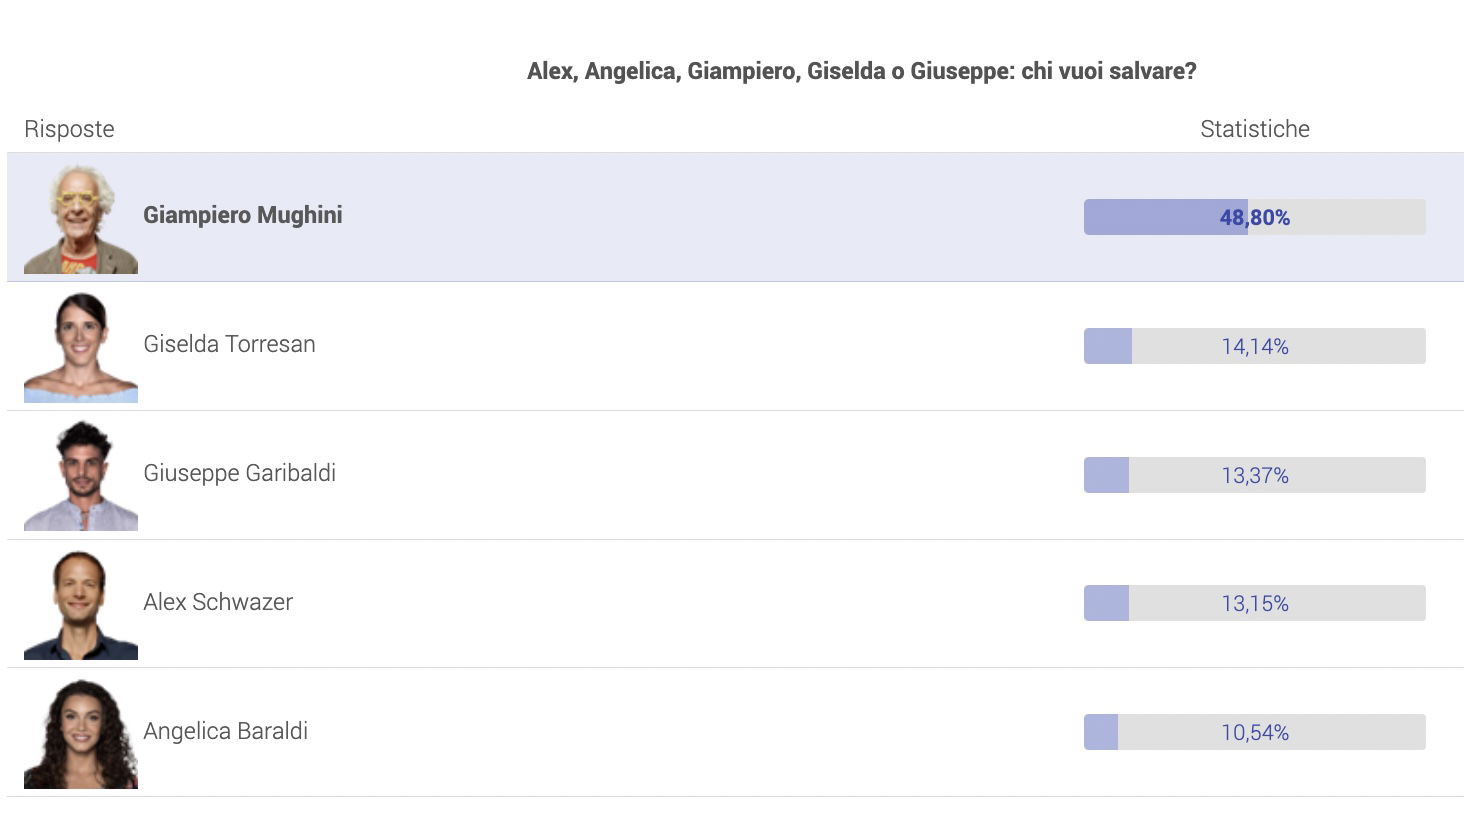Click Giampiero Mughini's portrait photo
Image resolution: width=1464 pixels, height=818 pixels.
point(81,218)
